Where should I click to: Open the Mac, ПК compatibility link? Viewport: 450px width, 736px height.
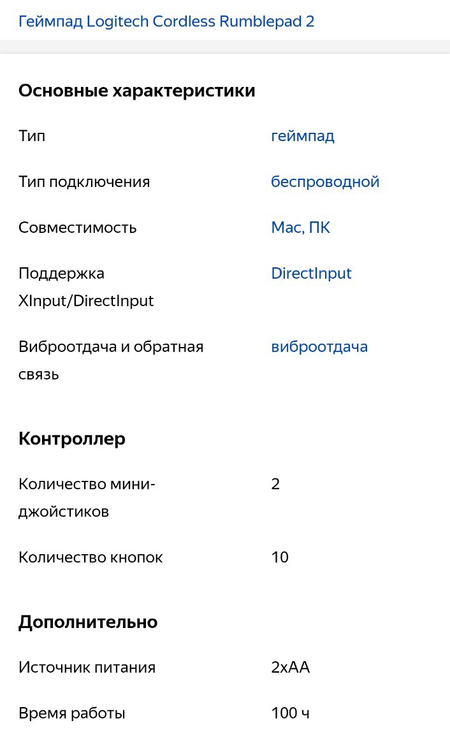click(x=300, y=228)
